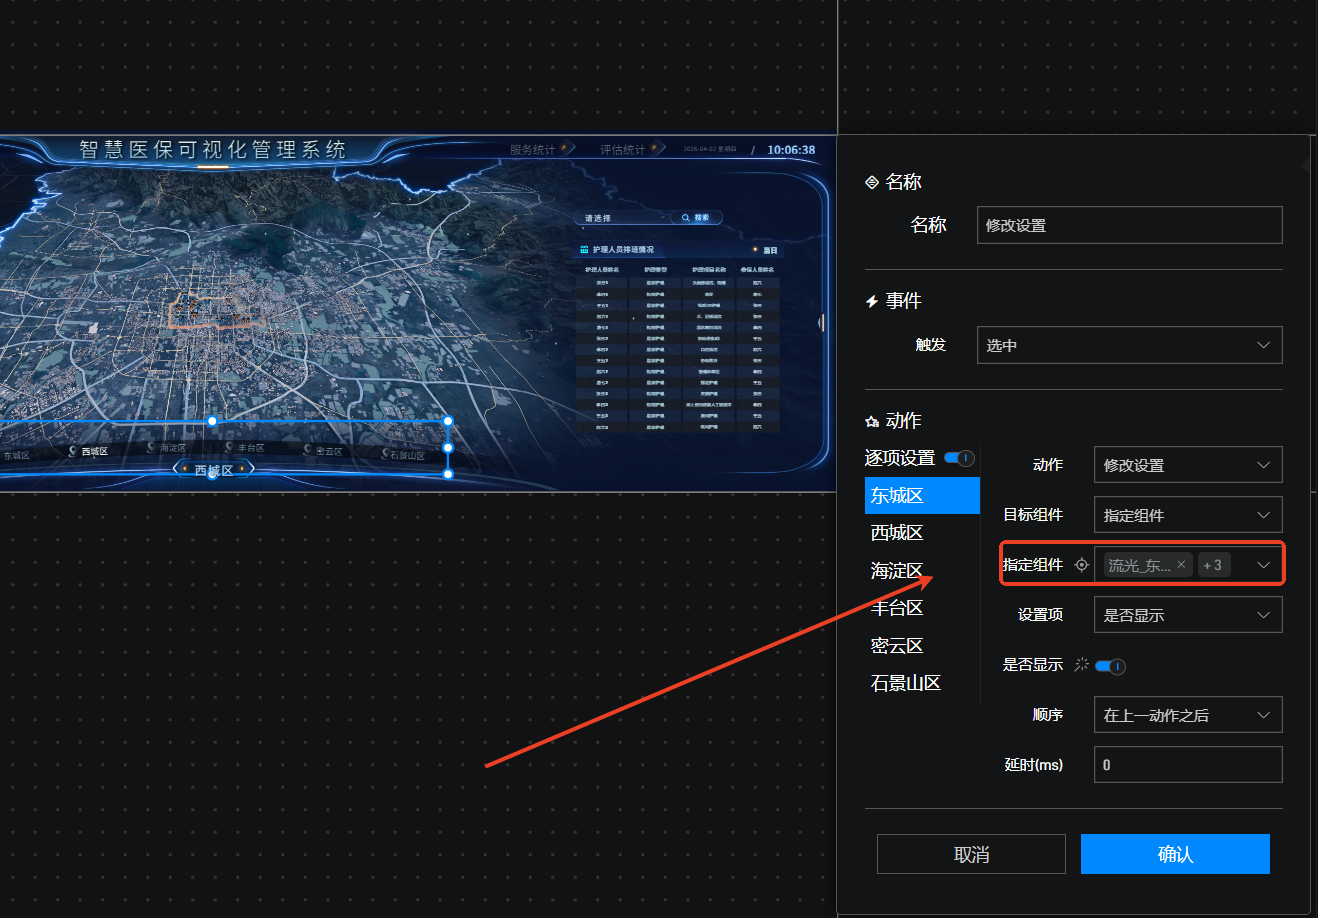Select 密云区 in the item list
Screen dimensions: 1318x918
pos(897,646)
